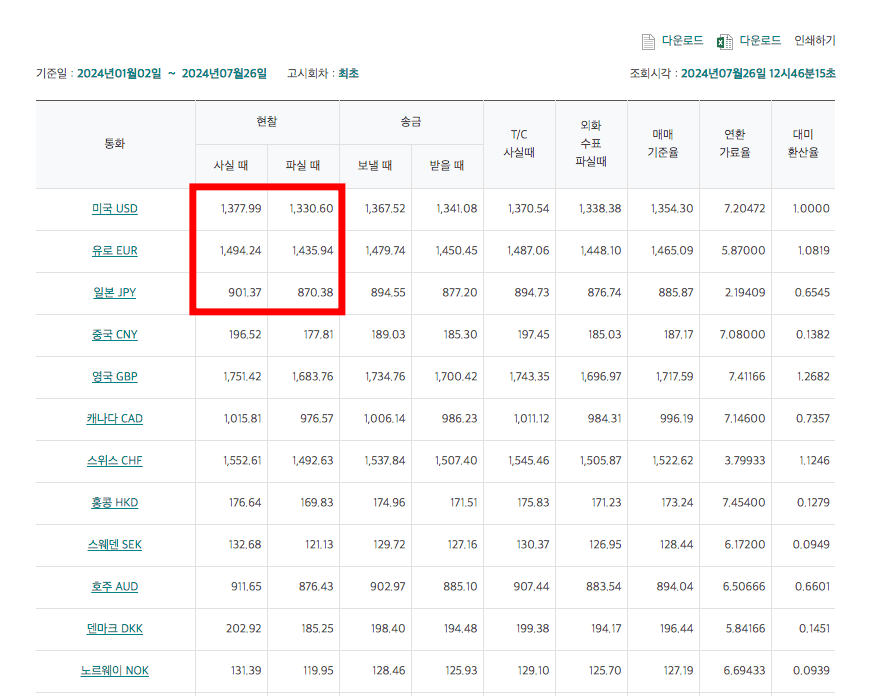Viewport: 869px width, 696px height.
Task: Select NOK cash selling rate 119.95
Action: tap(318, 671)
